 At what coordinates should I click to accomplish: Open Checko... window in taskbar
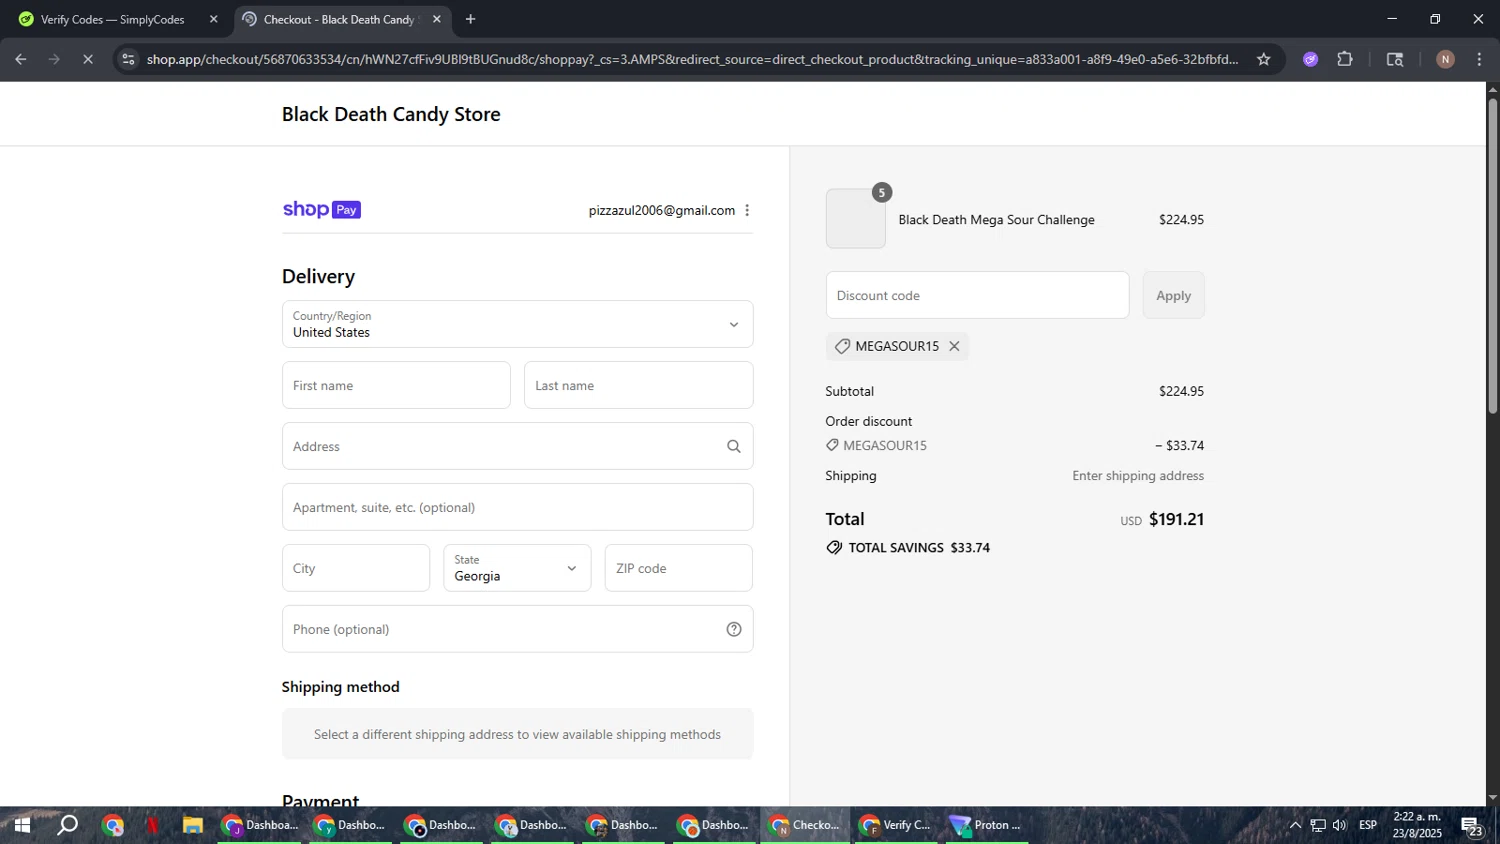pos(805,825)
